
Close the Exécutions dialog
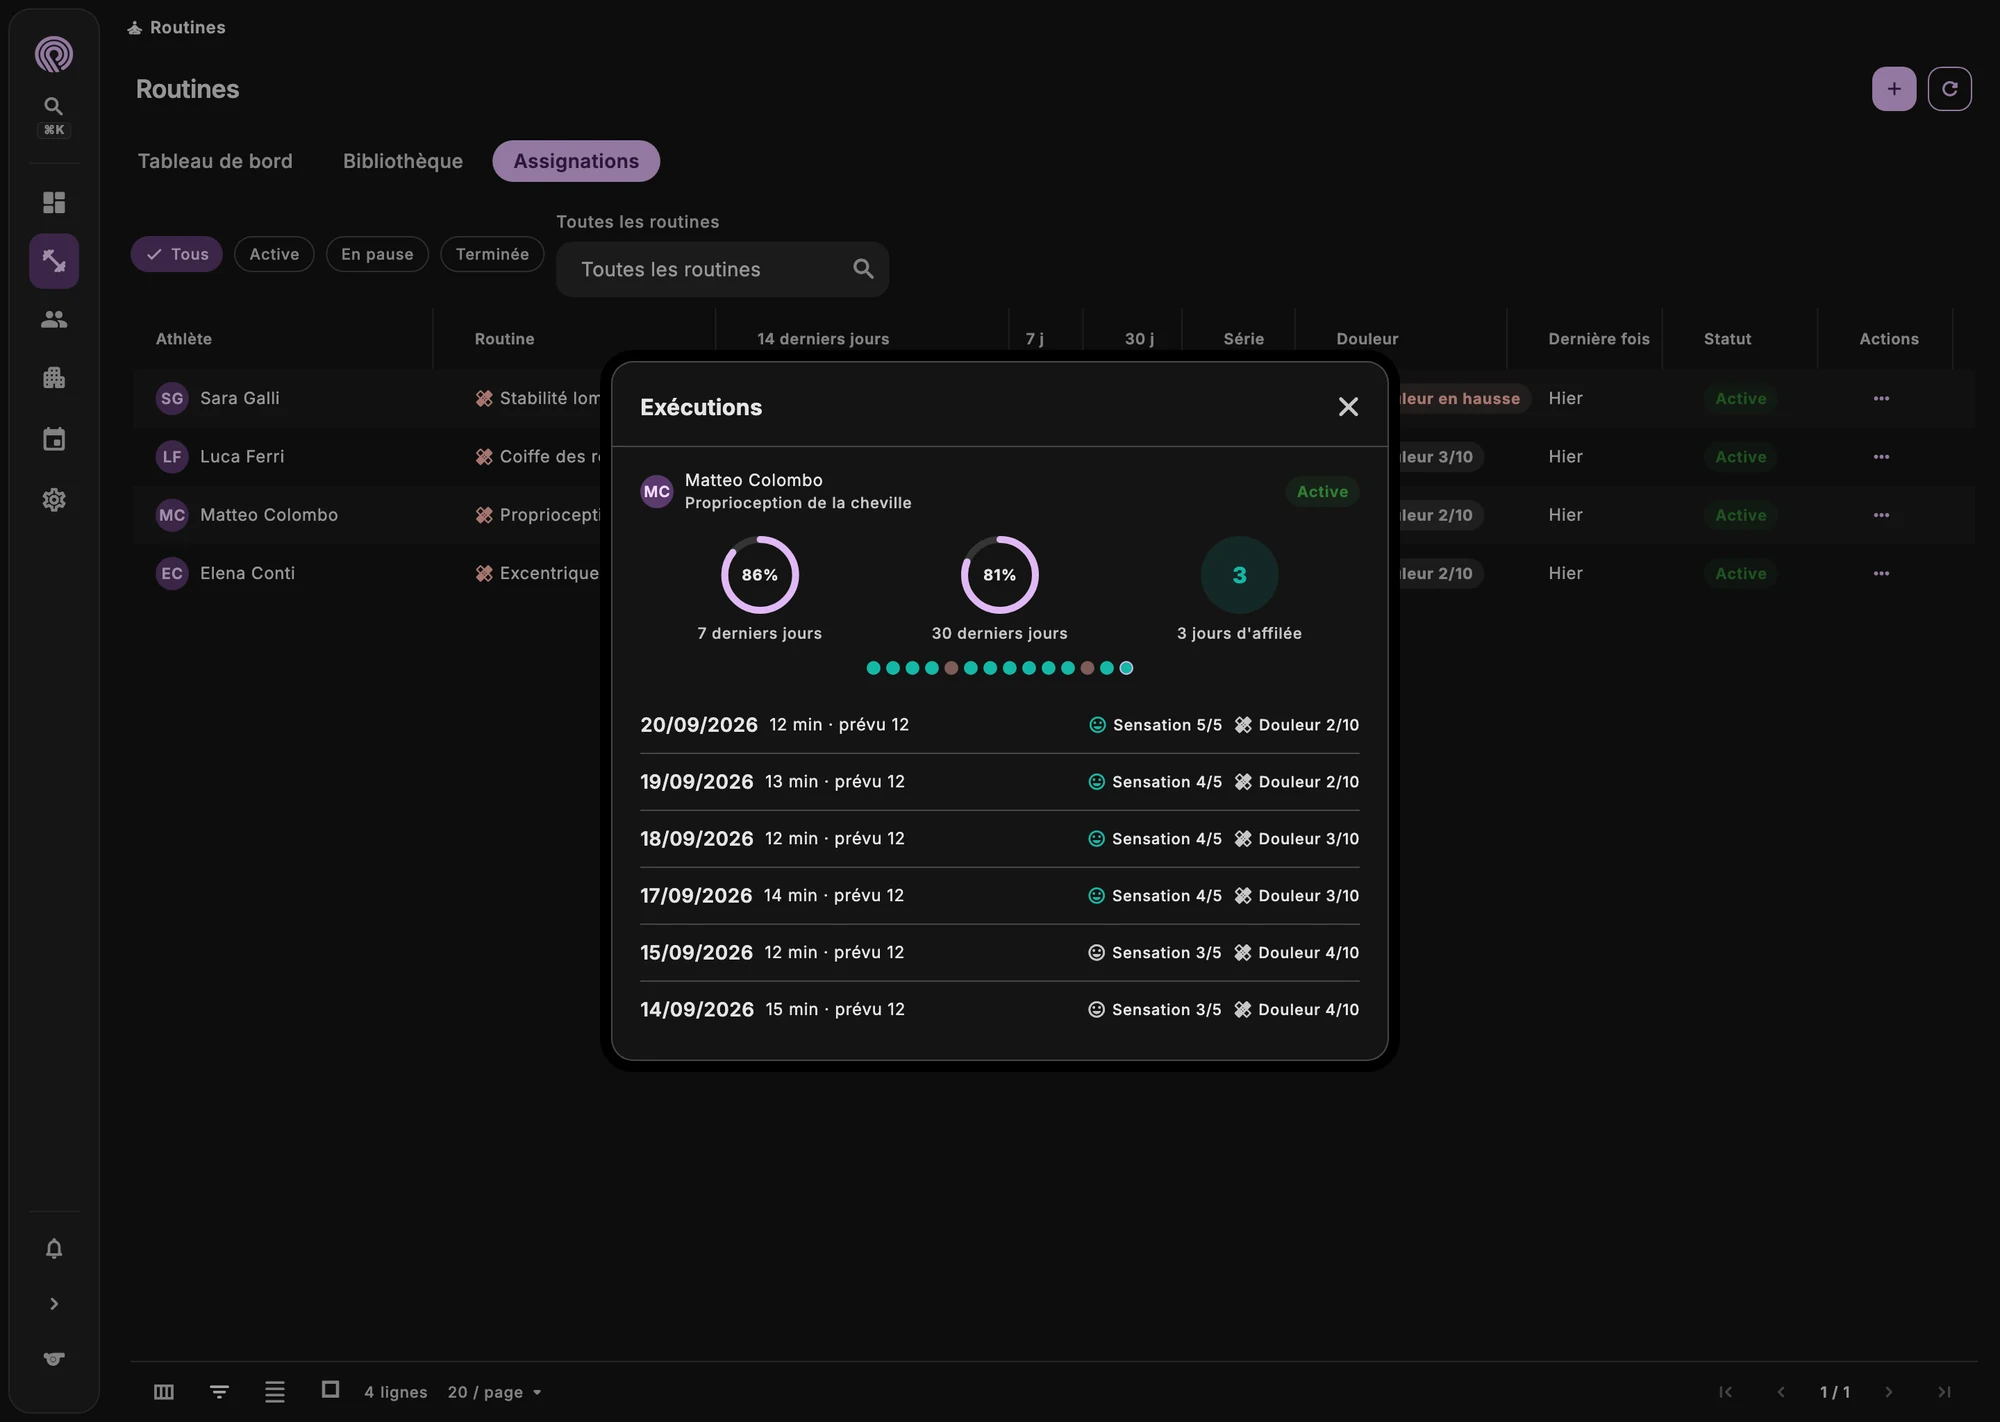coord(1348,407)
